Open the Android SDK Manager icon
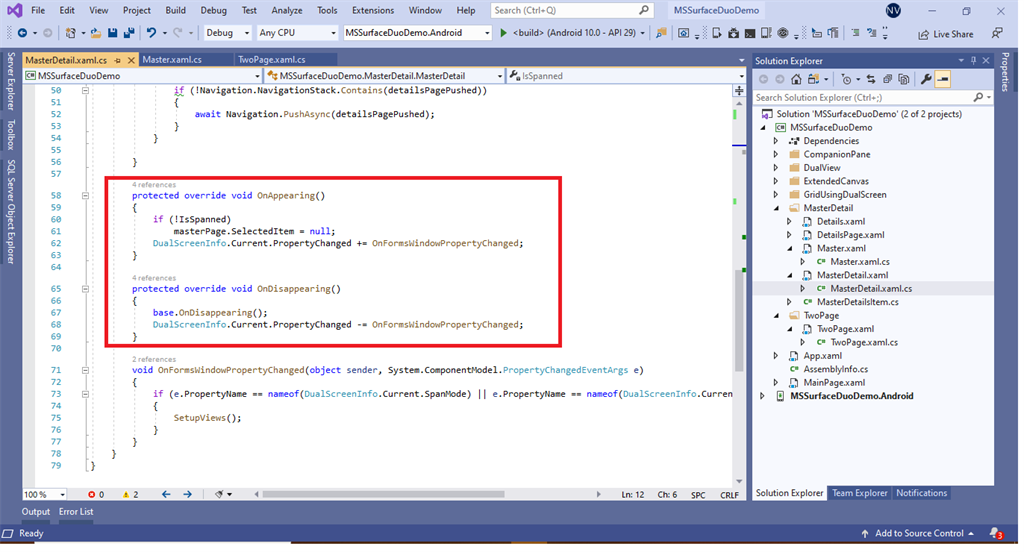 [733, 33]
